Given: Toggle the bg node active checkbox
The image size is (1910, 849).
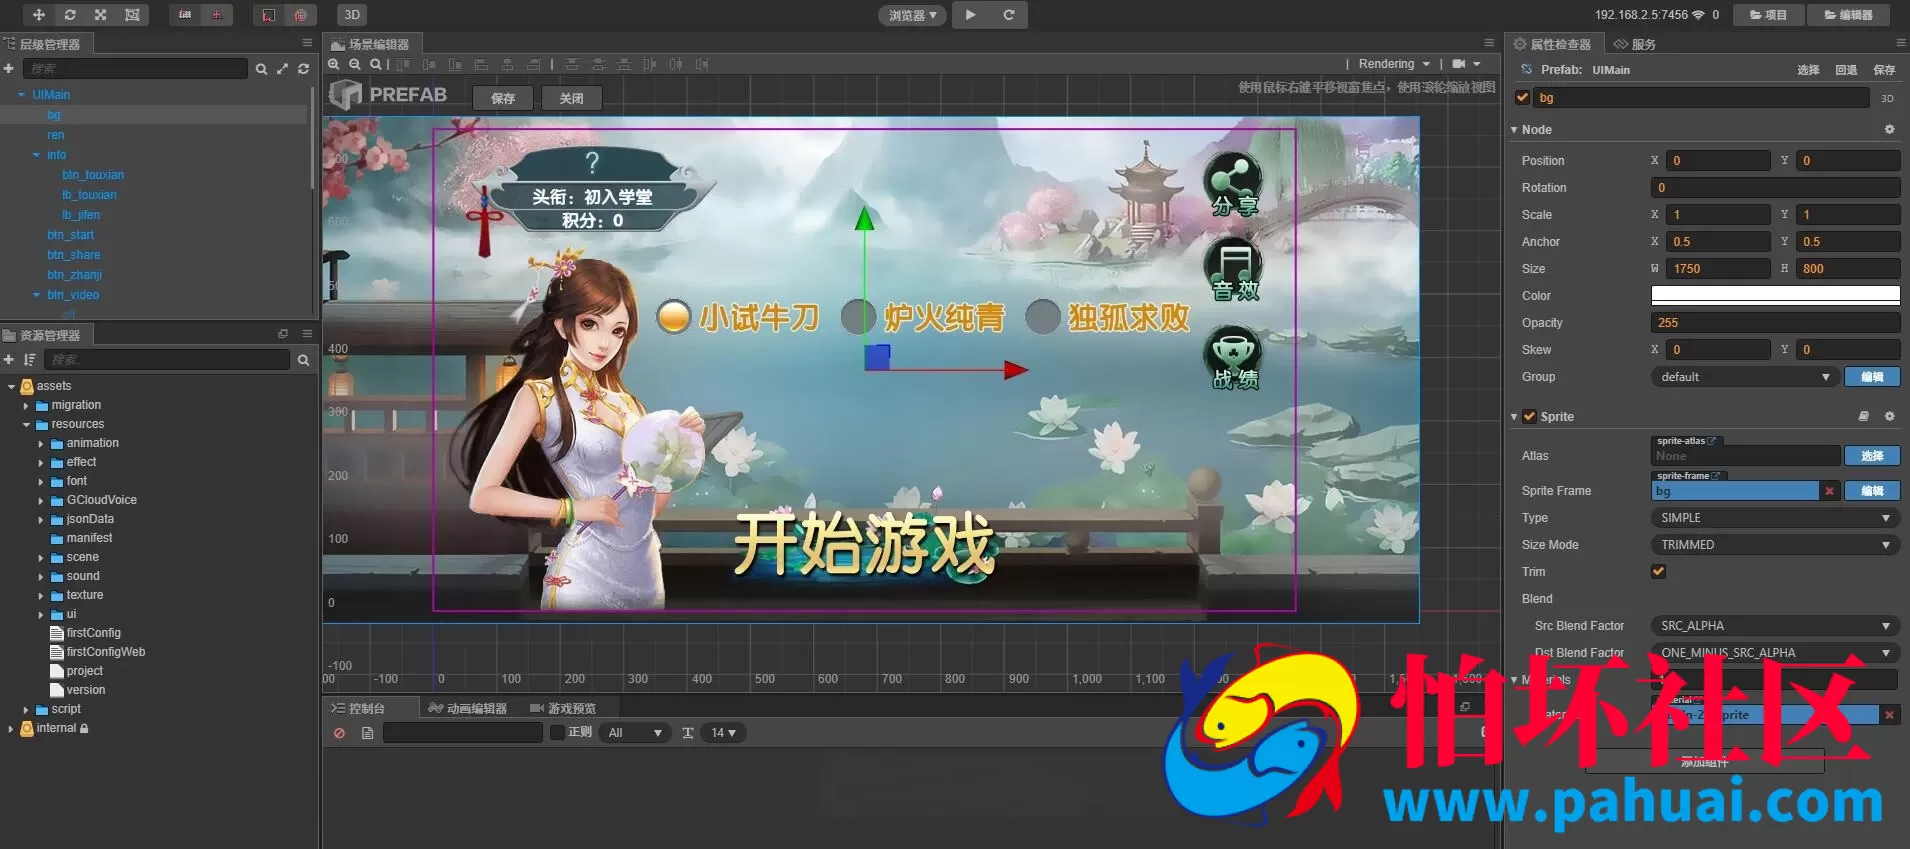Looking at the screenshot, I should [1522, 98].
